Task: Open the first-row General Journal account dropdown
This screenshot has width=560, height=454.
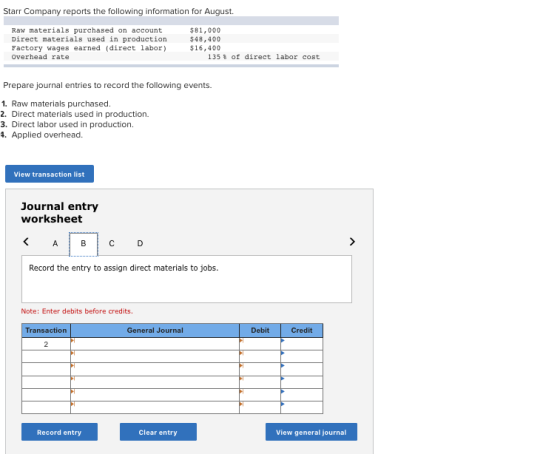Action: tap(155, 344)
